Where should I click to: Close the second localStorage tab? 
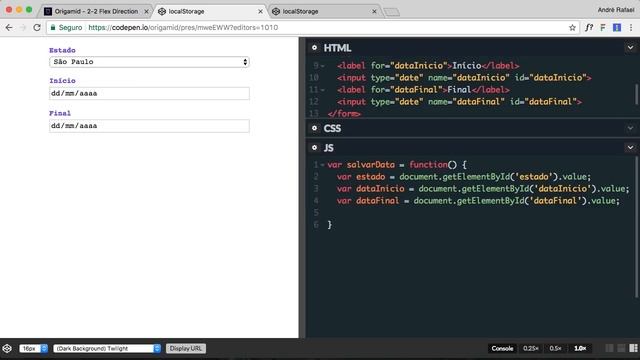click(374, 11)
